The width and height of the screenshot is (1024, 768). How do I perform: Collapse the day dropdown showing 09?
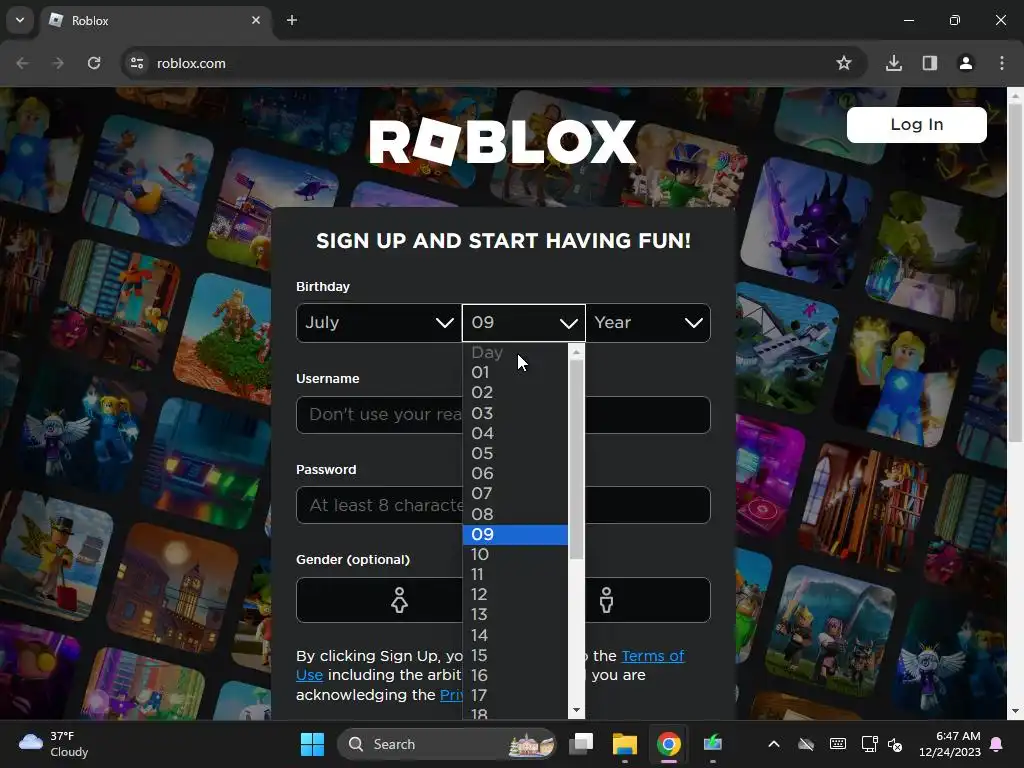(x=524, y=323)
